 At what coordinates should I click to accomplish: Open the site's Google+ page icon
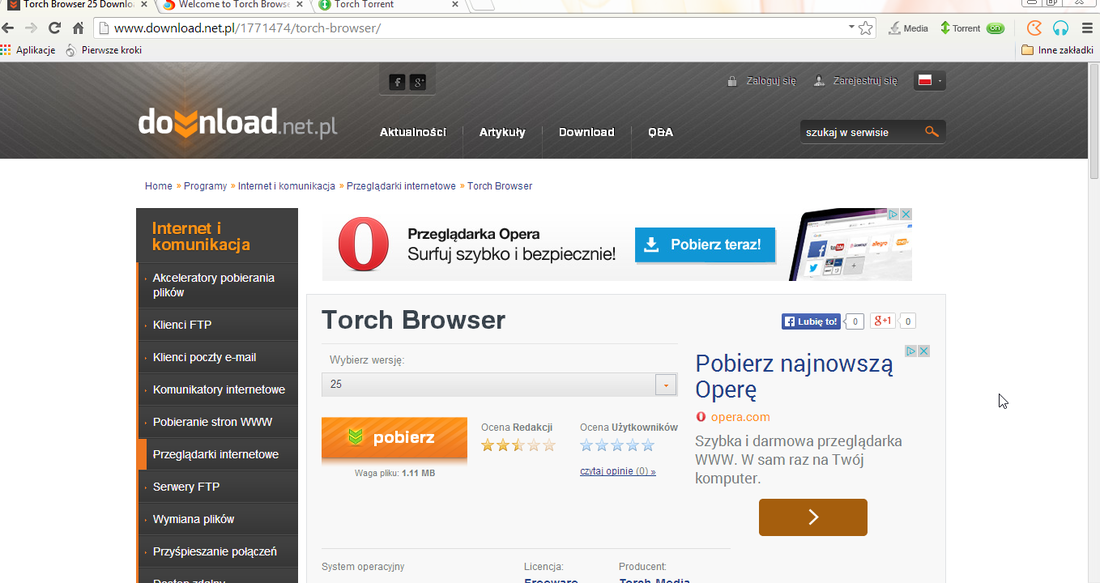tap(418, 82)
